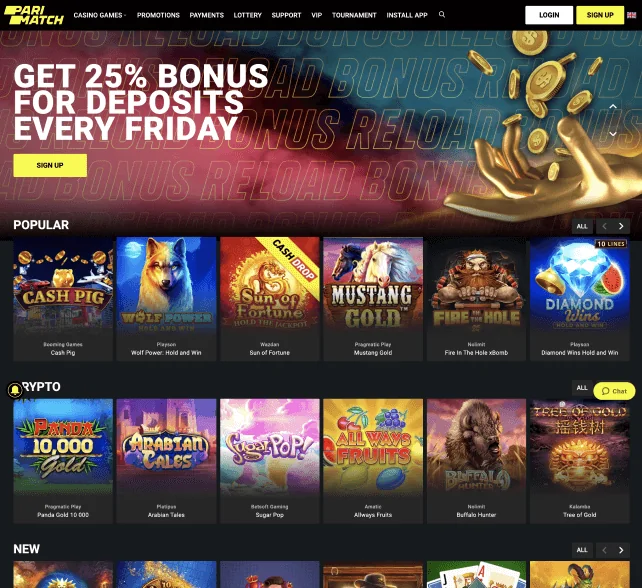Advance New games with right arrow
Viewport: 642px width, 588px height.
point(621,550)
